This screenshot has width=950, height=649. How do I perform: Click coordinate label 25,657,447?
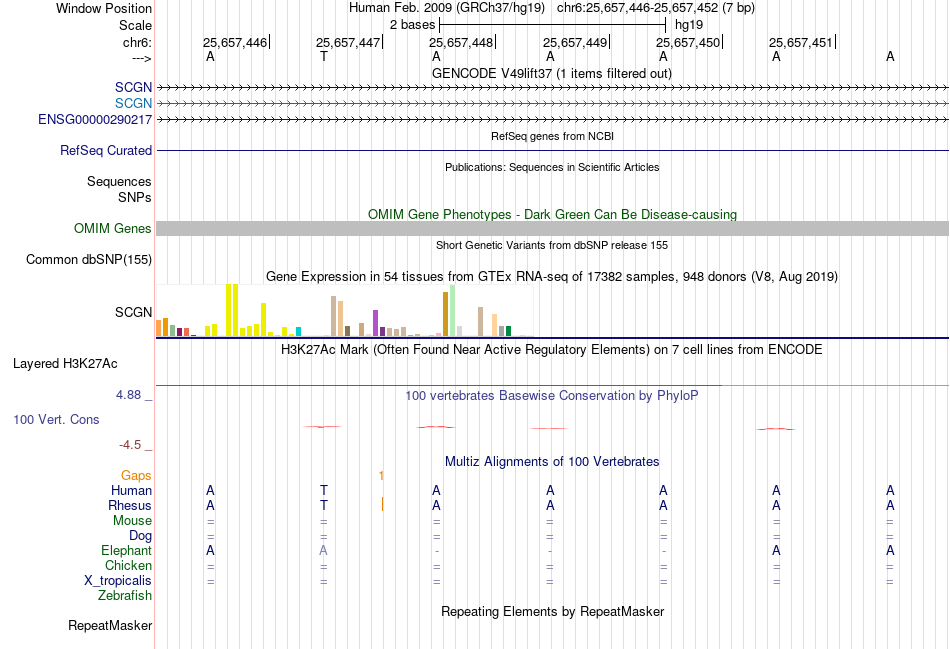(348, 42)
